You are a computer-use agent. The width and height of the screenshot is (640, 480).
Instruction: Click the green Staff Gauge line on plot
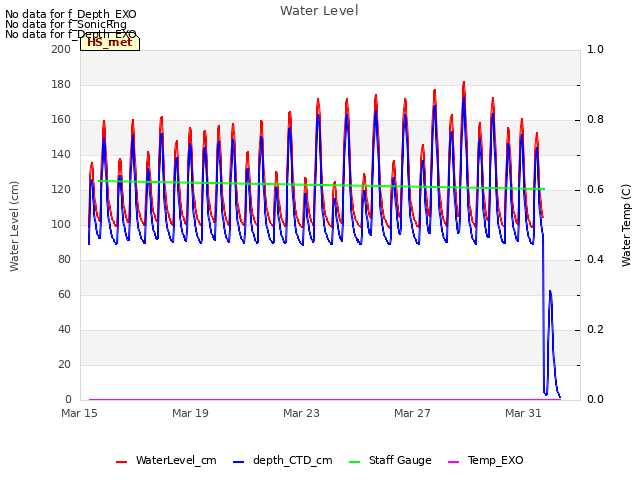point(321,185)
